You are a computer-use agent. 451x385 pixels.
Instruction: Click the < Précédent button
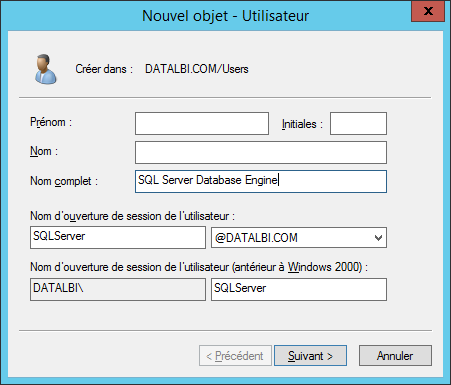click(235, 356)
